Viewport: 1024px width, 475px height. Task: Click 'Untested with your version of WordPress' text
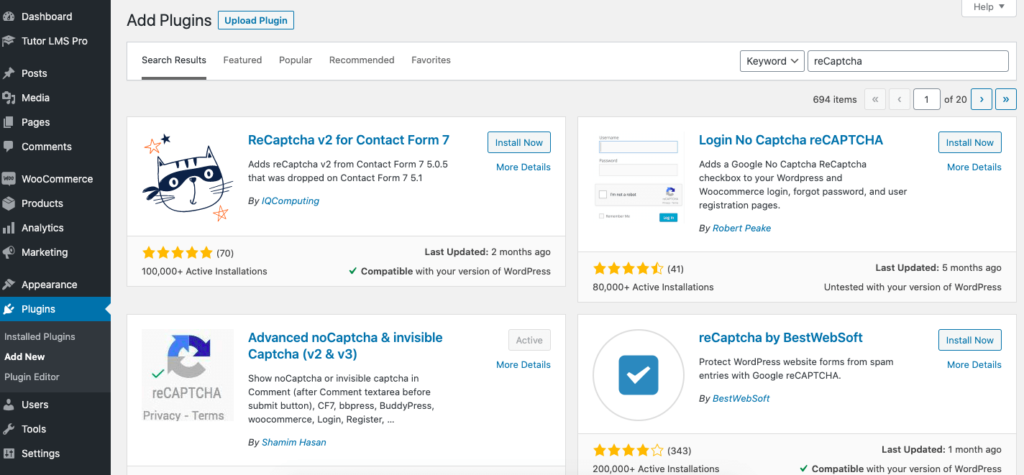tap(912, 287)
